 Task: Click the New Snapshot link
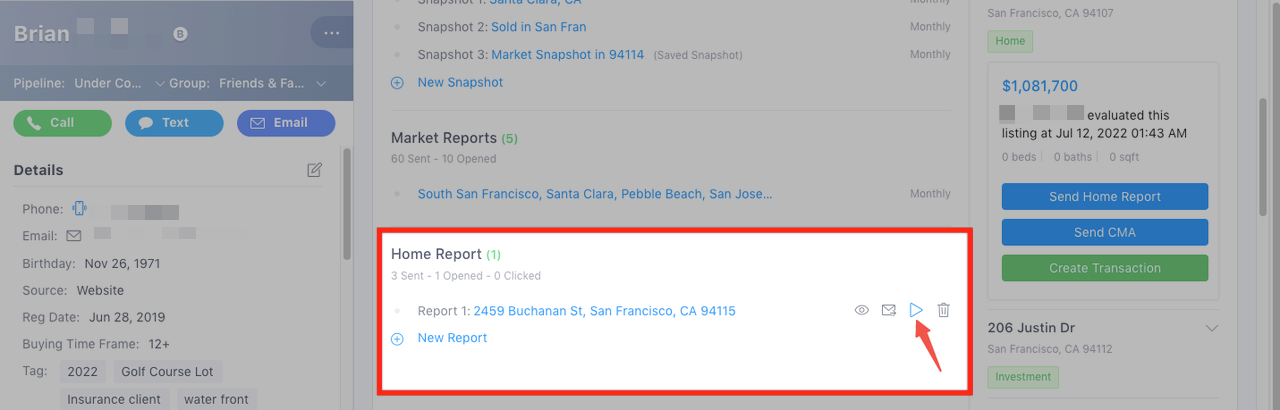461,82
